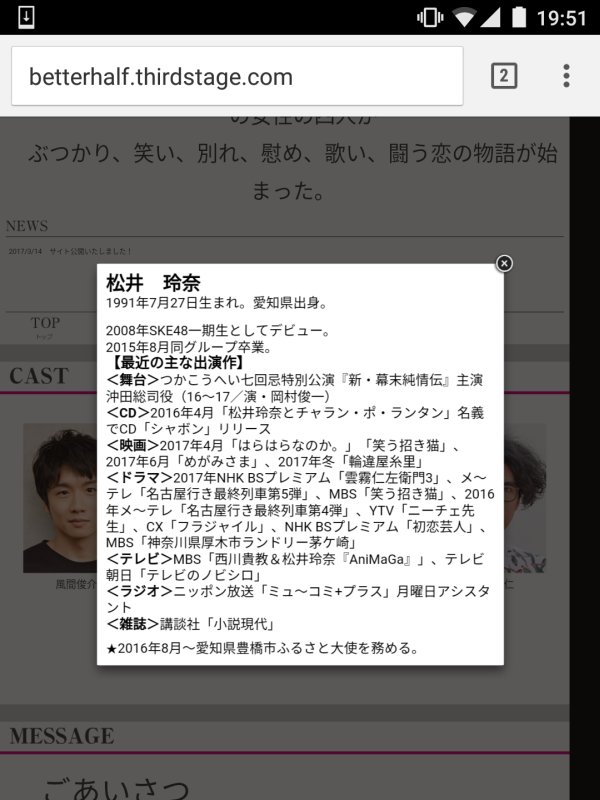Open the 2017/3/14 site launch news entry
The height and width of the screenshot is (800, 600).
[70, 251]
